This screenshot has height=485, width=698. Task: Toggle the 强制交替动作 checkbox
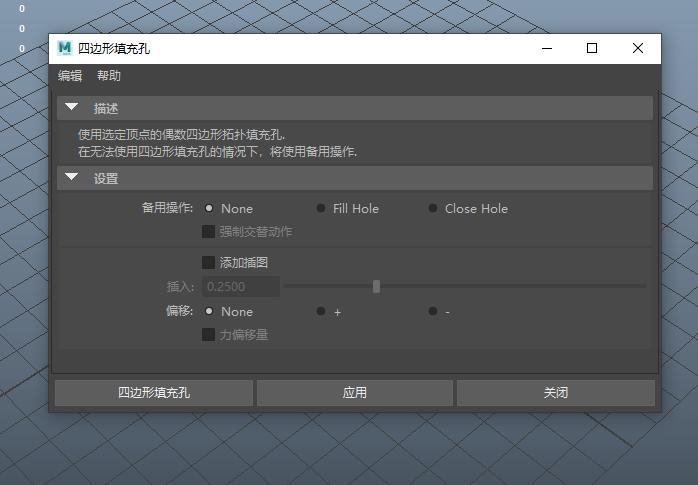(209, 232)
